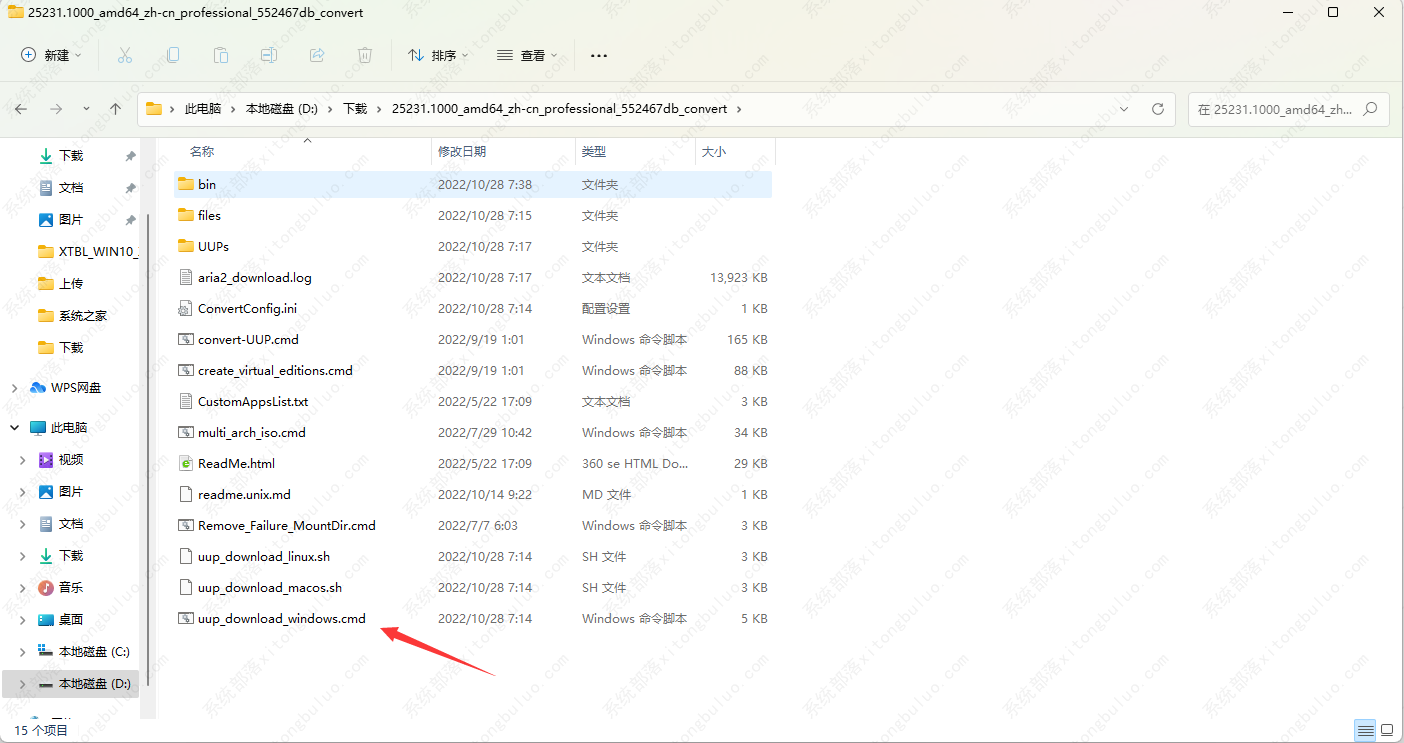Refresh the current folder view
Screen dimensions: 1404x743
tap(1158, 109)
